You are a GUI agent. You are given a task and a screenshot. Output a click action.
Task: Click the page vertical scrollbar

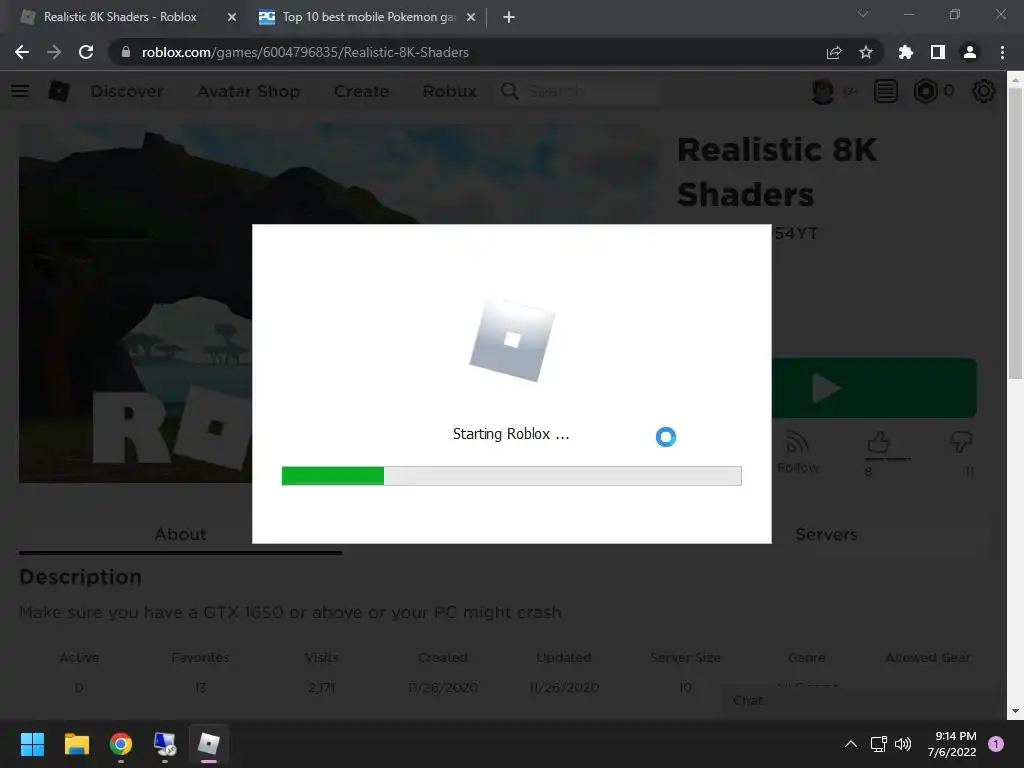pyautogui.click(x=1015, y=232)
